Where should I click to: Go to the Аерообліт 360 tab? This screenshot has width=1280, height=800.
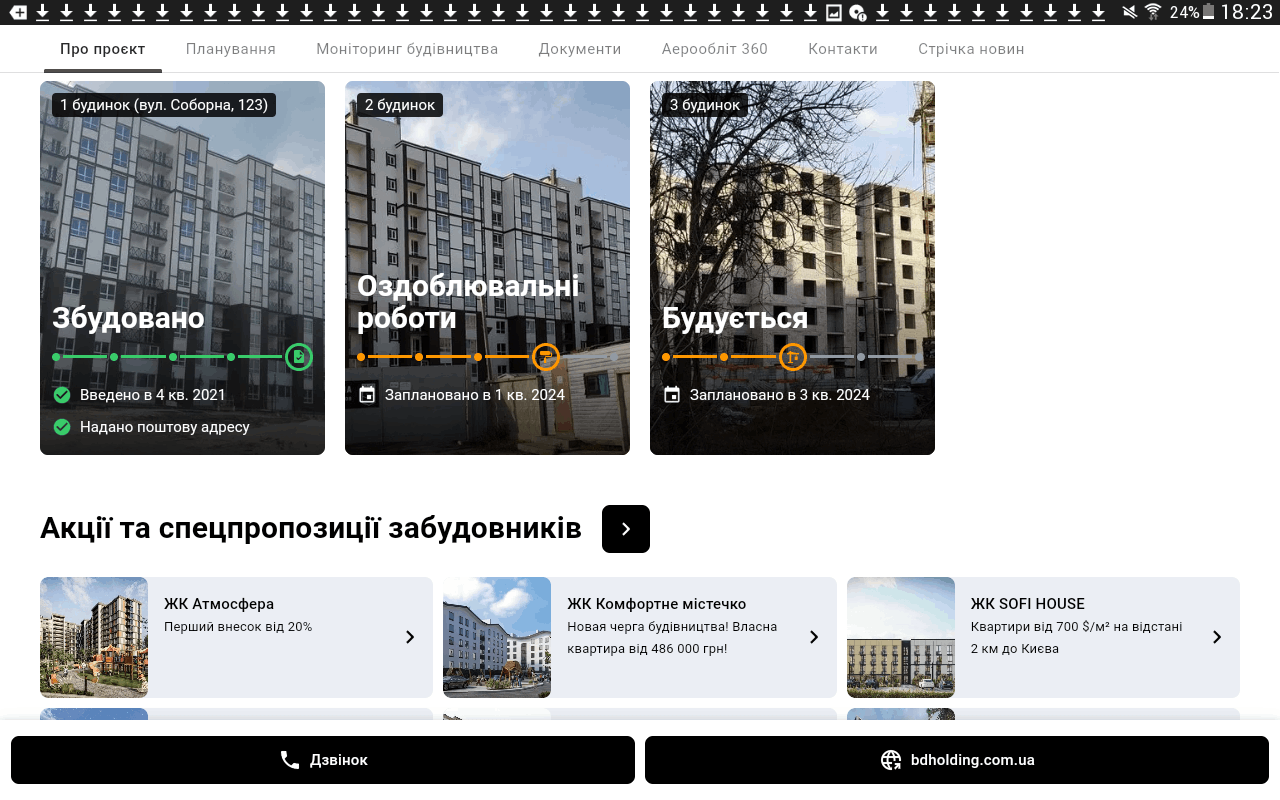(x=714, y=49)
